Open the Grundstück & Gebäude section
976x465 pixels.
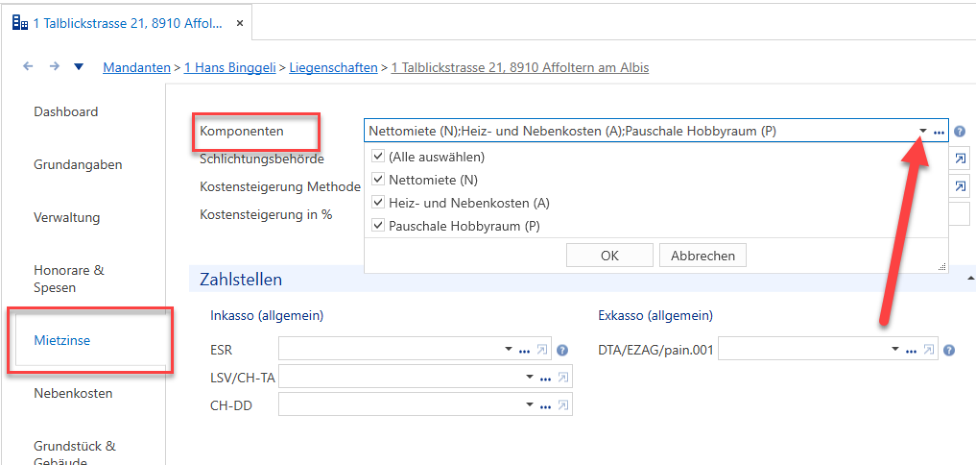pyautogui.click(x=75, y=454)
